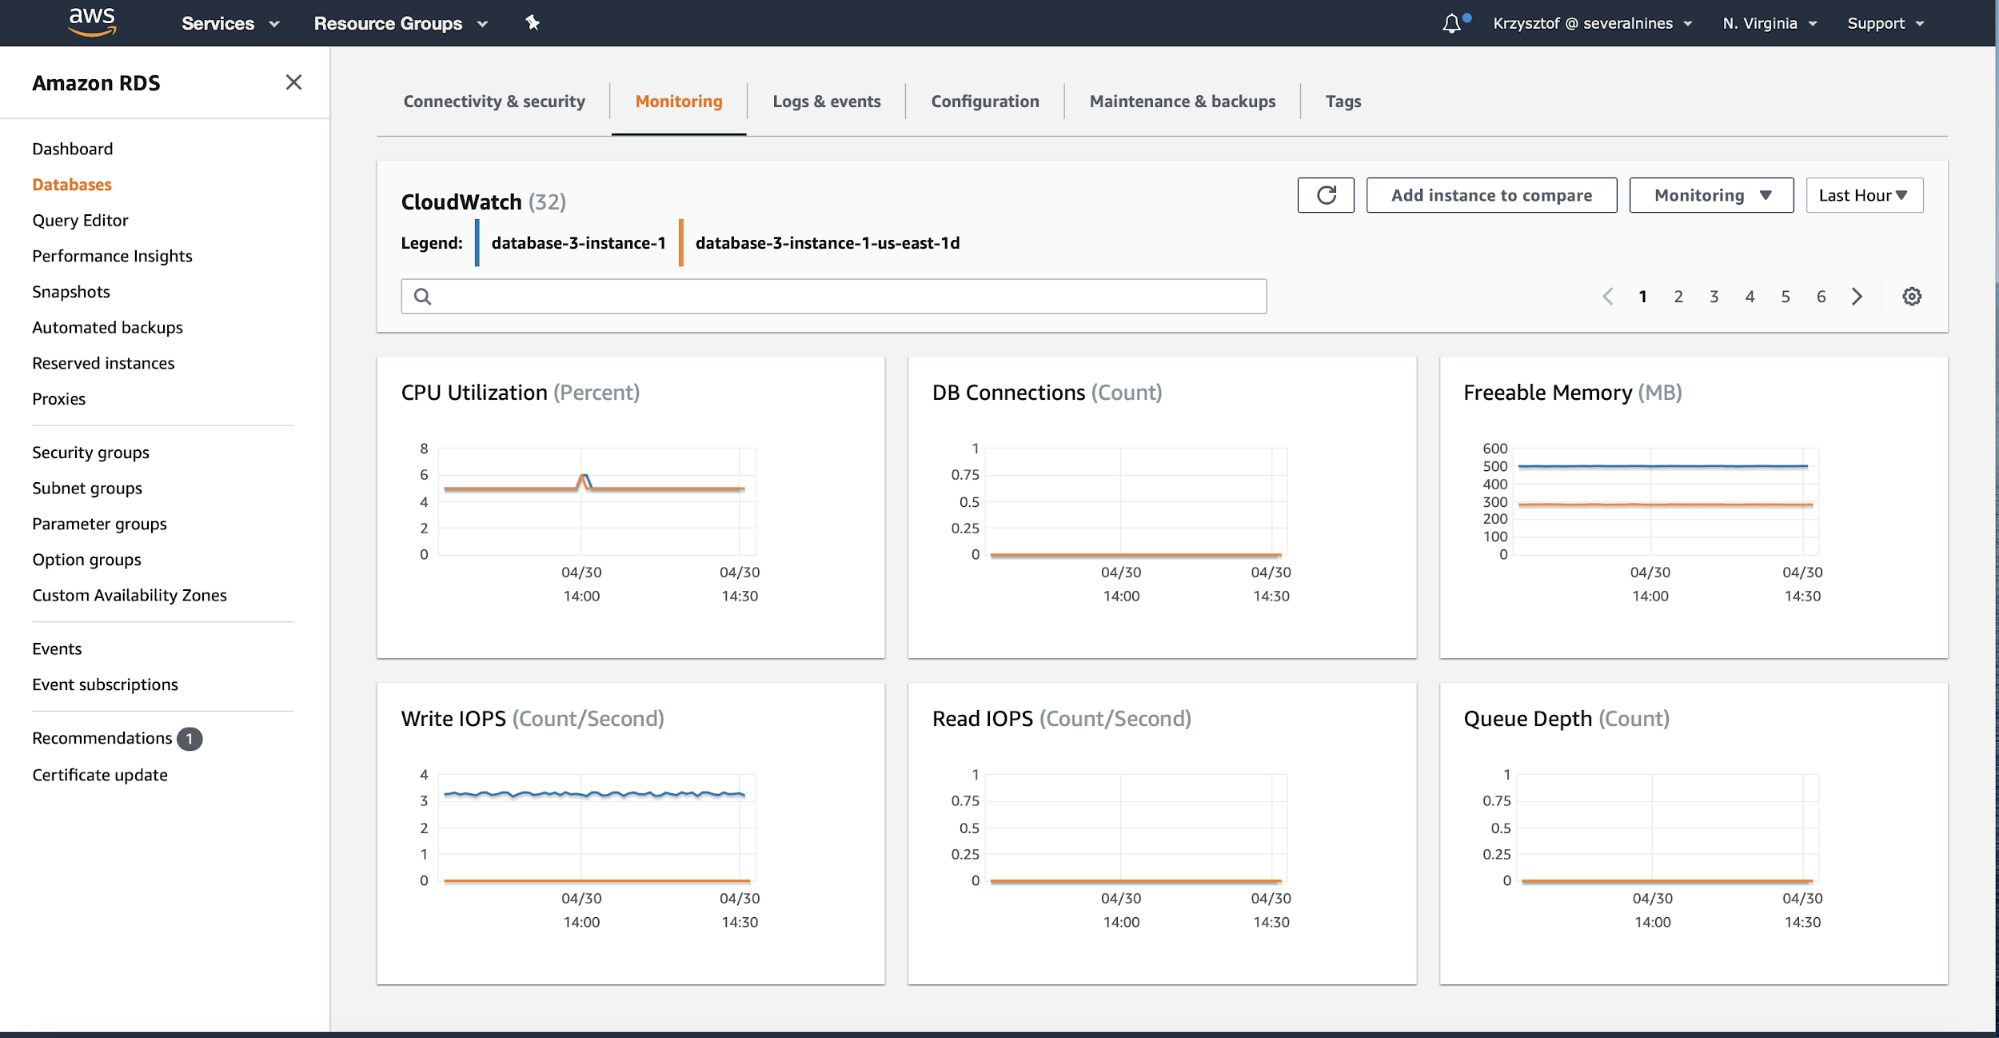Open the Query Editor link
The width and height of the screenshot is (1999, 1038).
pos(80,220)
